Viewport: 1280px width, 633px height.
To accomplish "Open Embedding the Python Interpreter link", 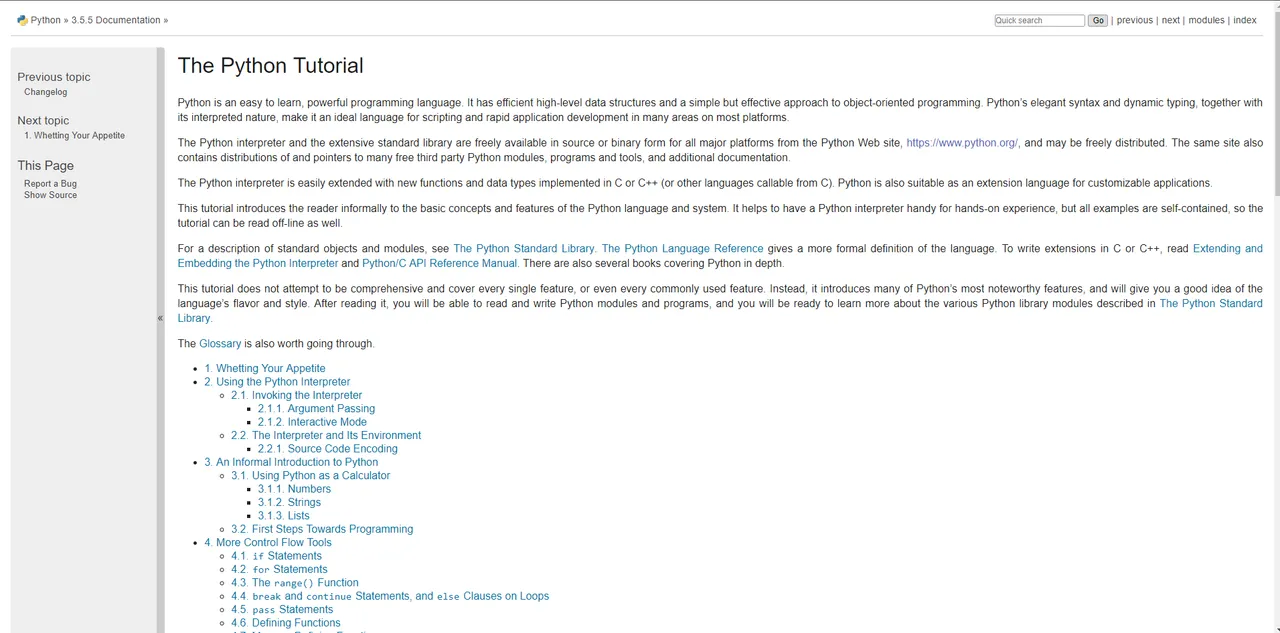I will tap(258, 263).
